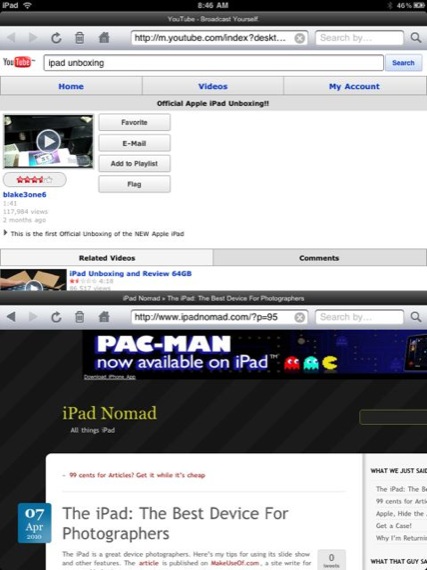Go back in the bottom ipadnomad browser

[11, 317]
